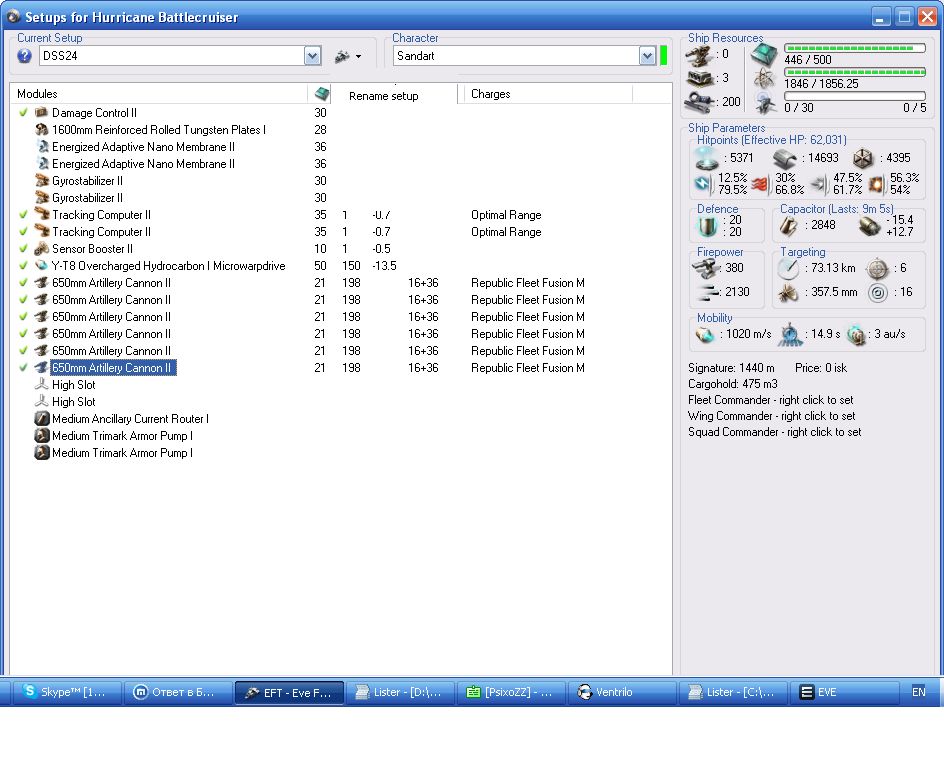Click the armor hitpoints icon showing 14693

784,158
